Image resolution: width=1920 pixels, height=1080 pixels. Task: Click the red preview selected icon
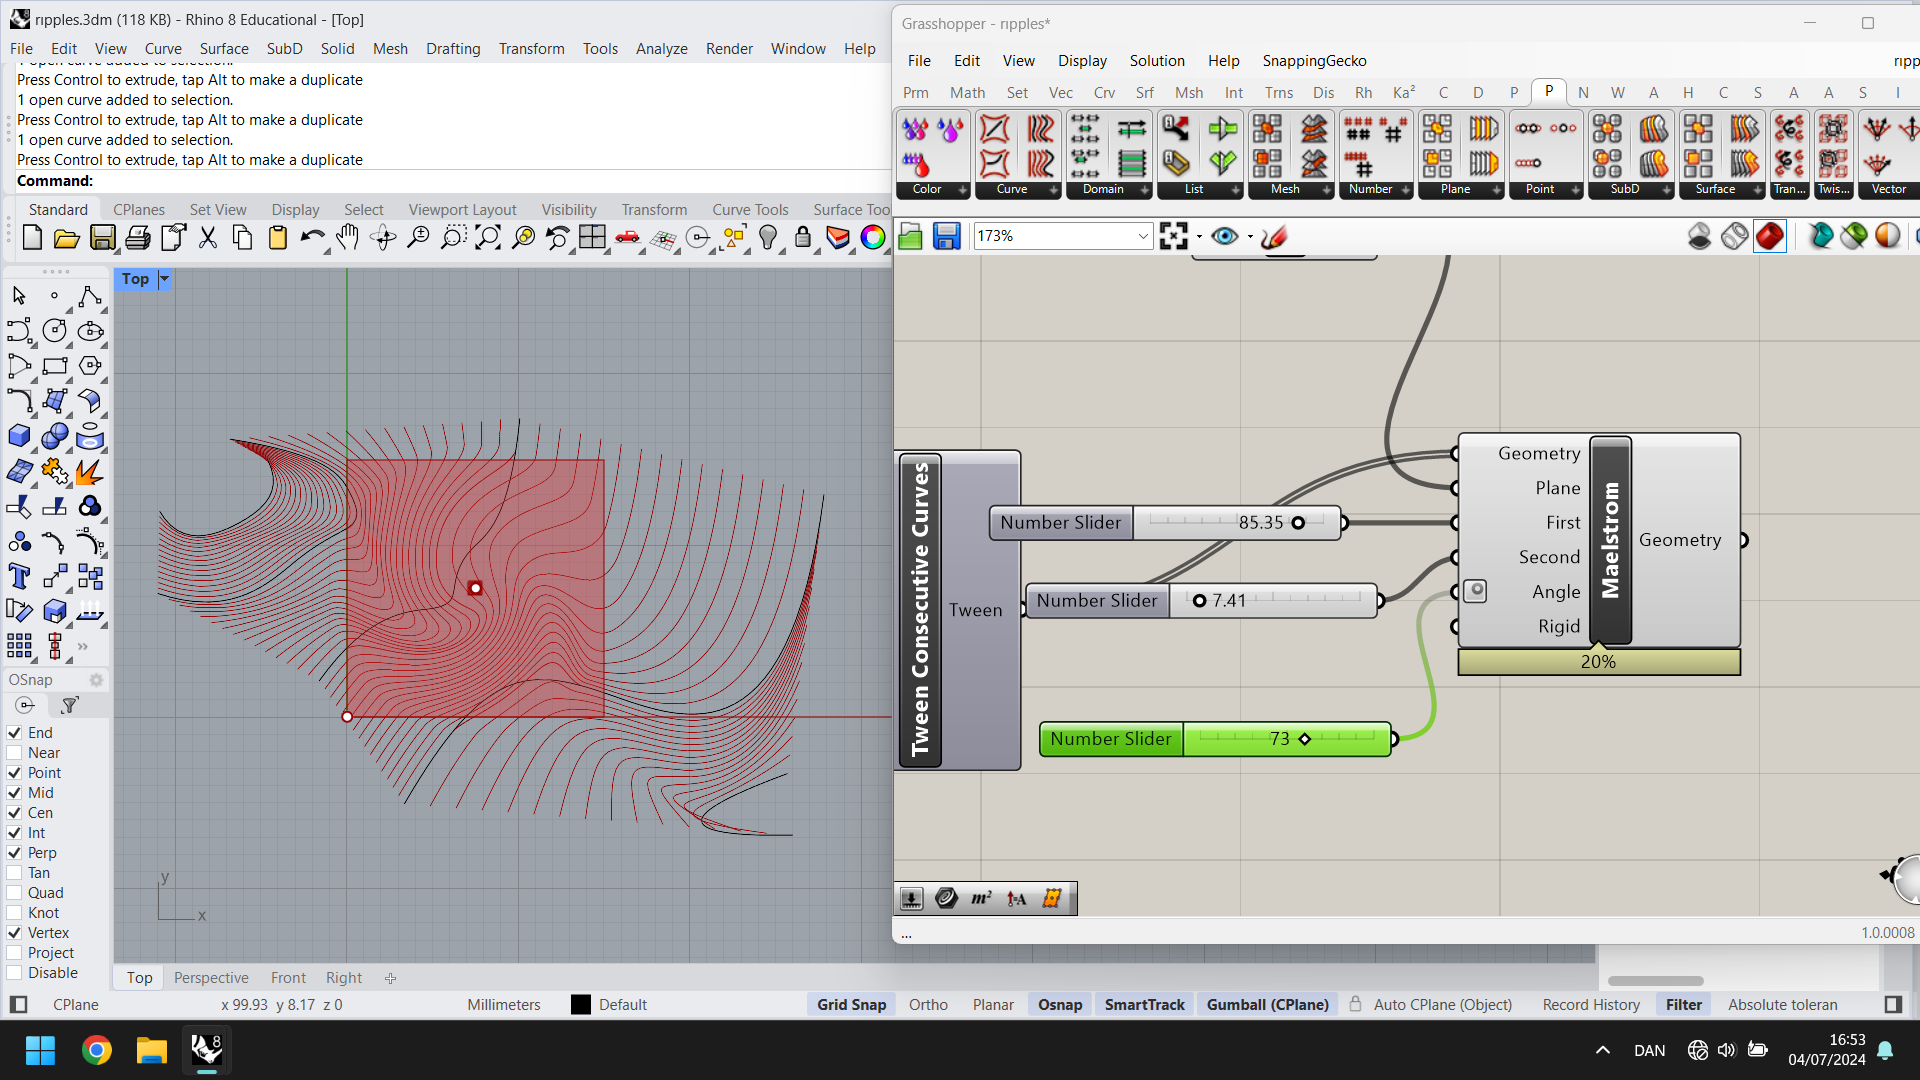(1770, 237)
